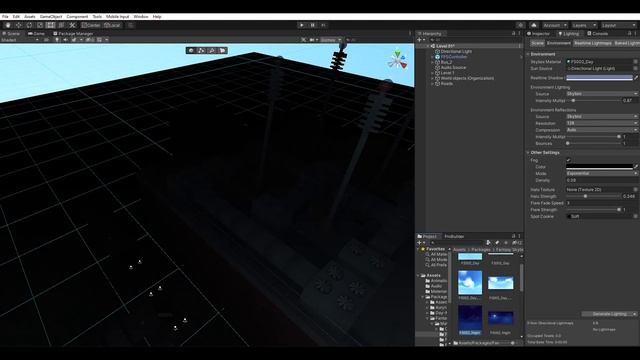Image resolution: width=640 pixels, height=360 pixels.
Task: Open the Fog Mode dropdown
Action: [602, 173]
